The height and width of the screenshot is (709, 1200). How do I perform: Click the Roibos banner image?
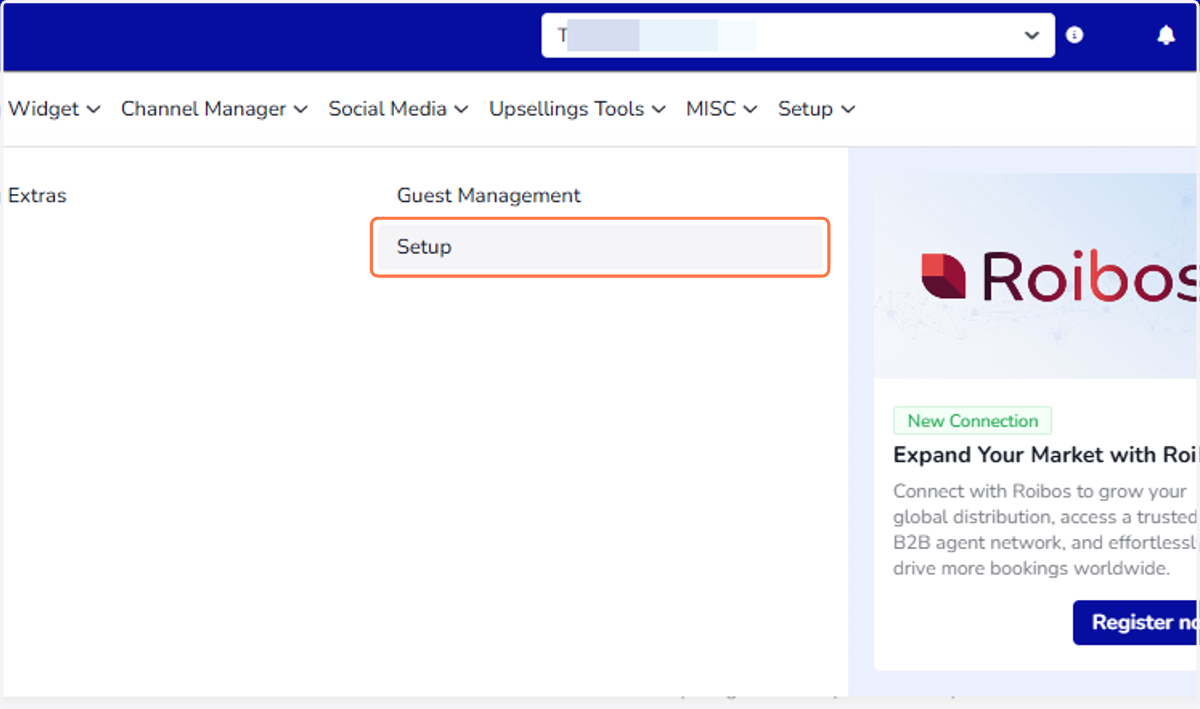1036,276
